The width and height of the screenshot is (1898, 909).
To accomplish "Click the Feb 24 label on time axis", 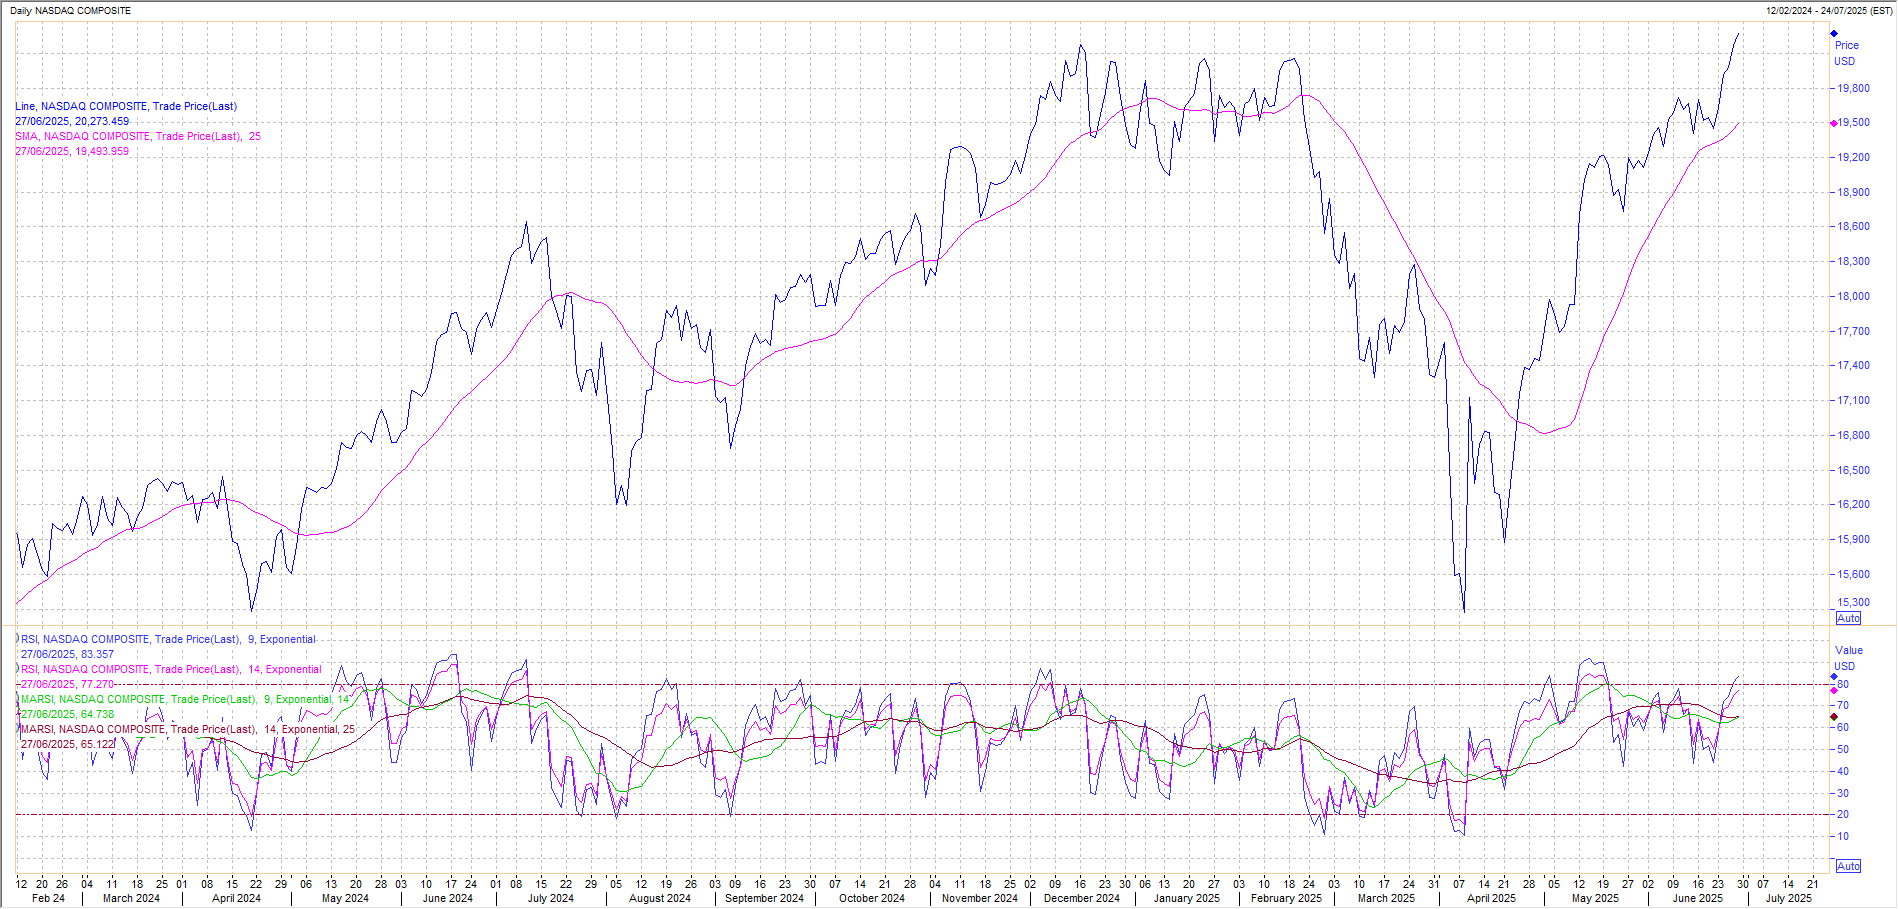I will pyautogui.click(x=48, y=898).
